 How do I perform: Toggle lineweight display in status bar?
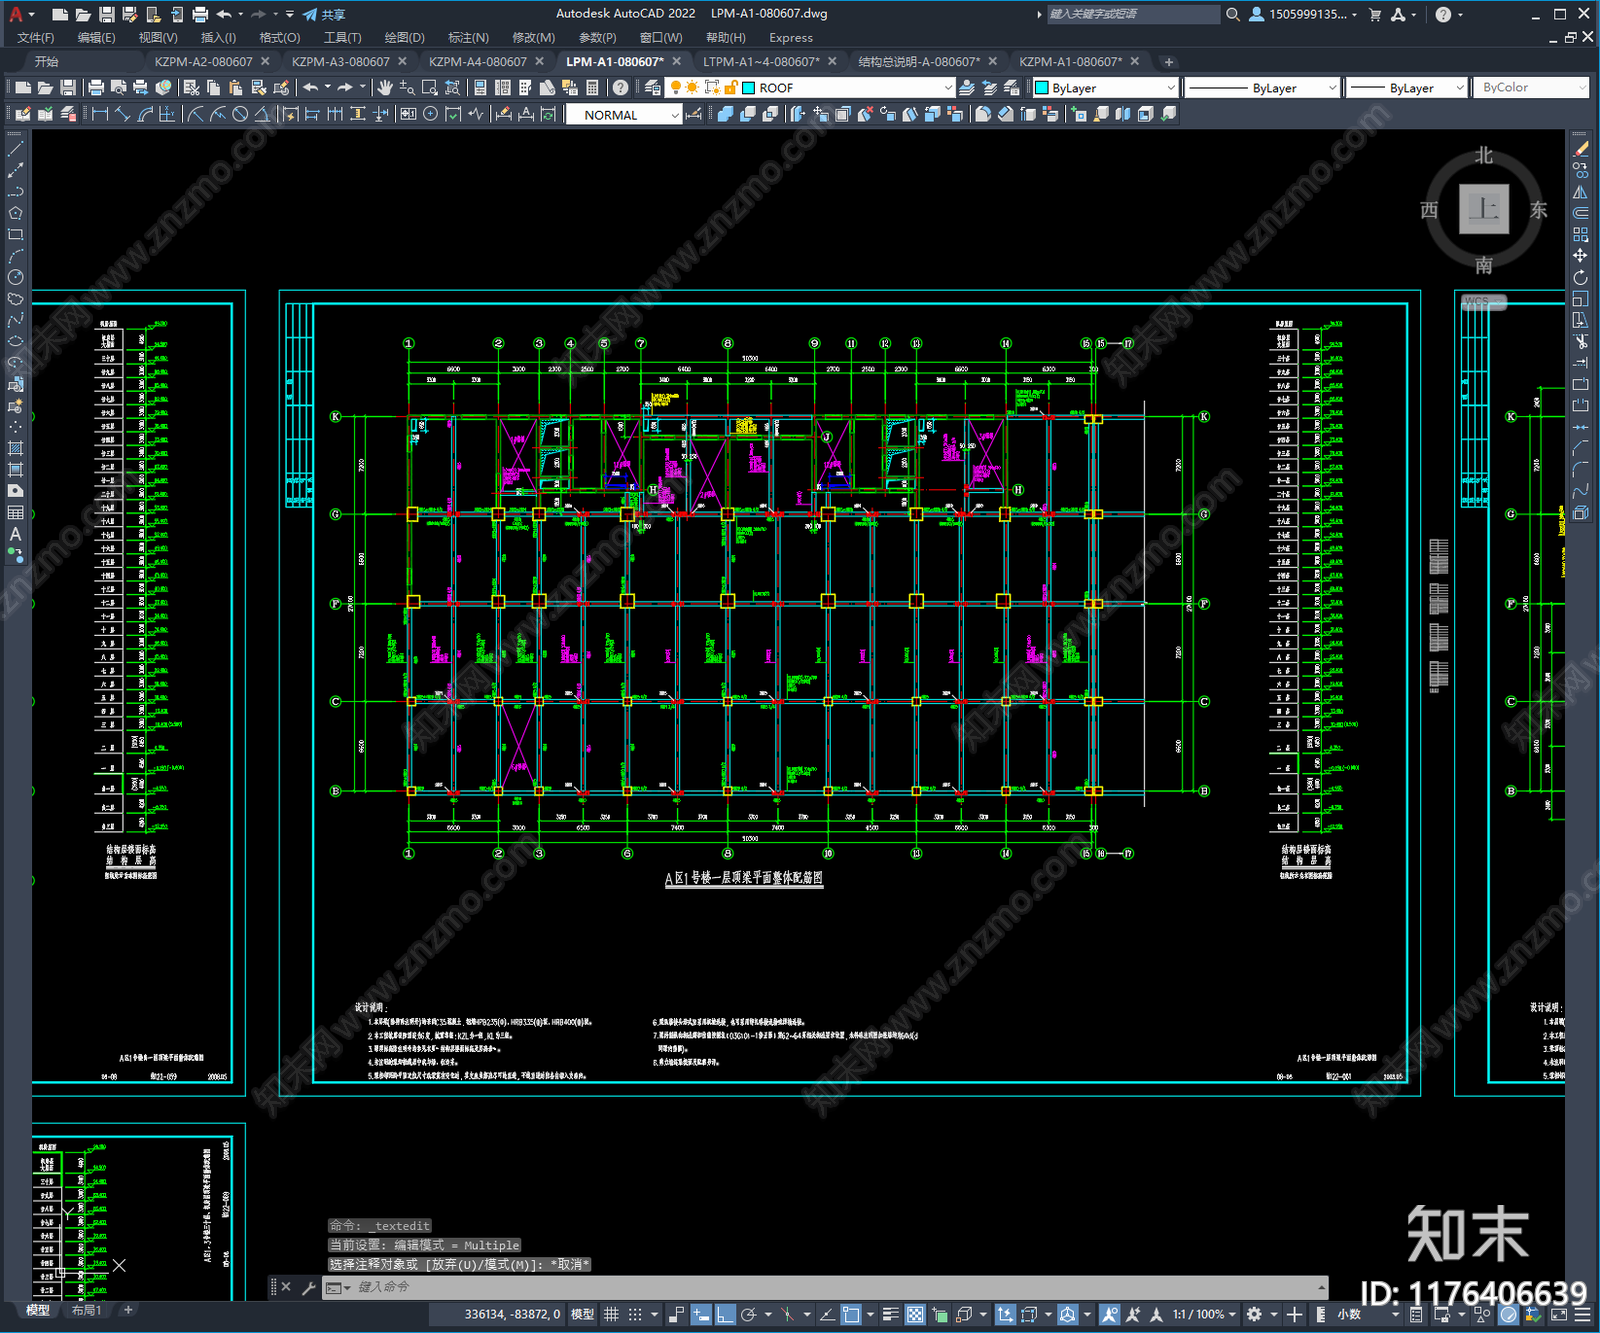pyautogui.click(x=890, y=1314)
